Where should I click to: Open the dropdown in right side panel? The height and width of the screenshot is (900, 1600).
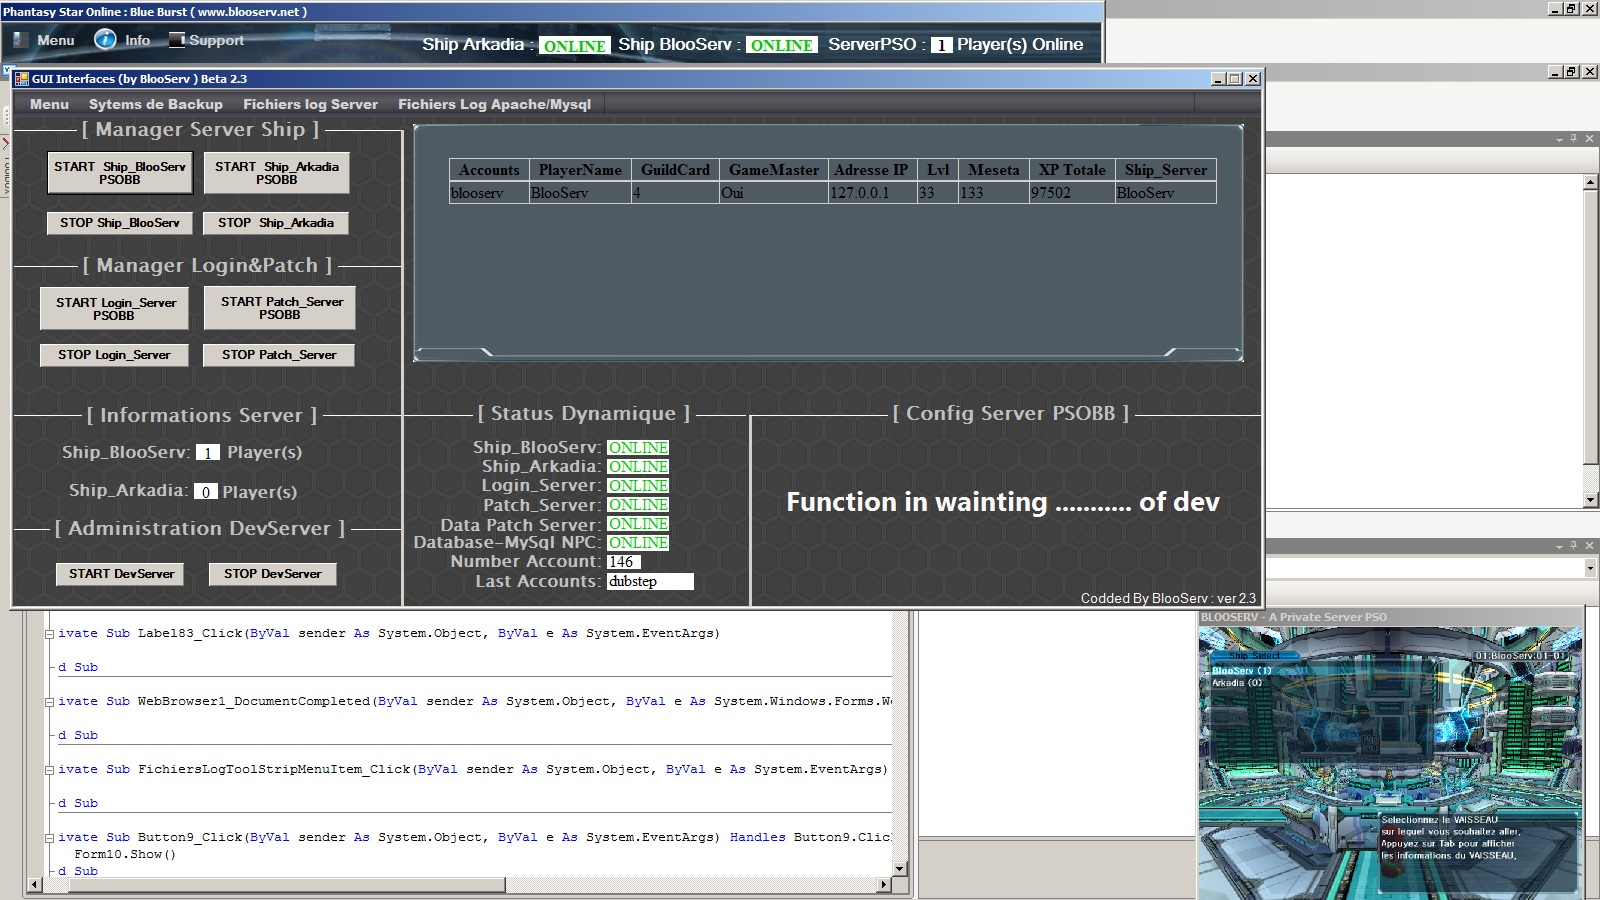[1591, 568]
